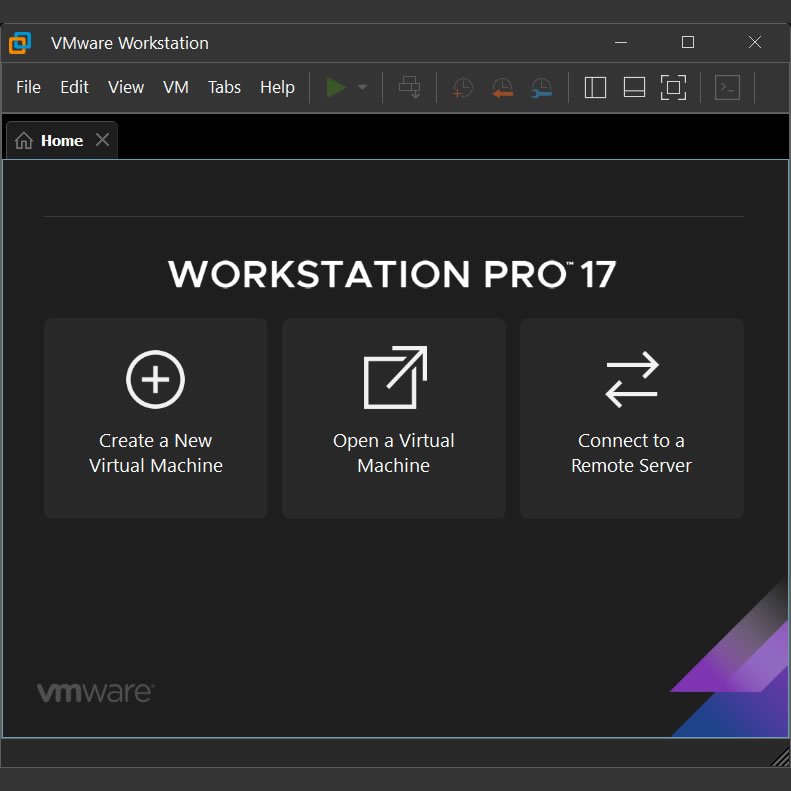791x791 pixels.
Task: Open the View menu
Action: tap(126, 87)
